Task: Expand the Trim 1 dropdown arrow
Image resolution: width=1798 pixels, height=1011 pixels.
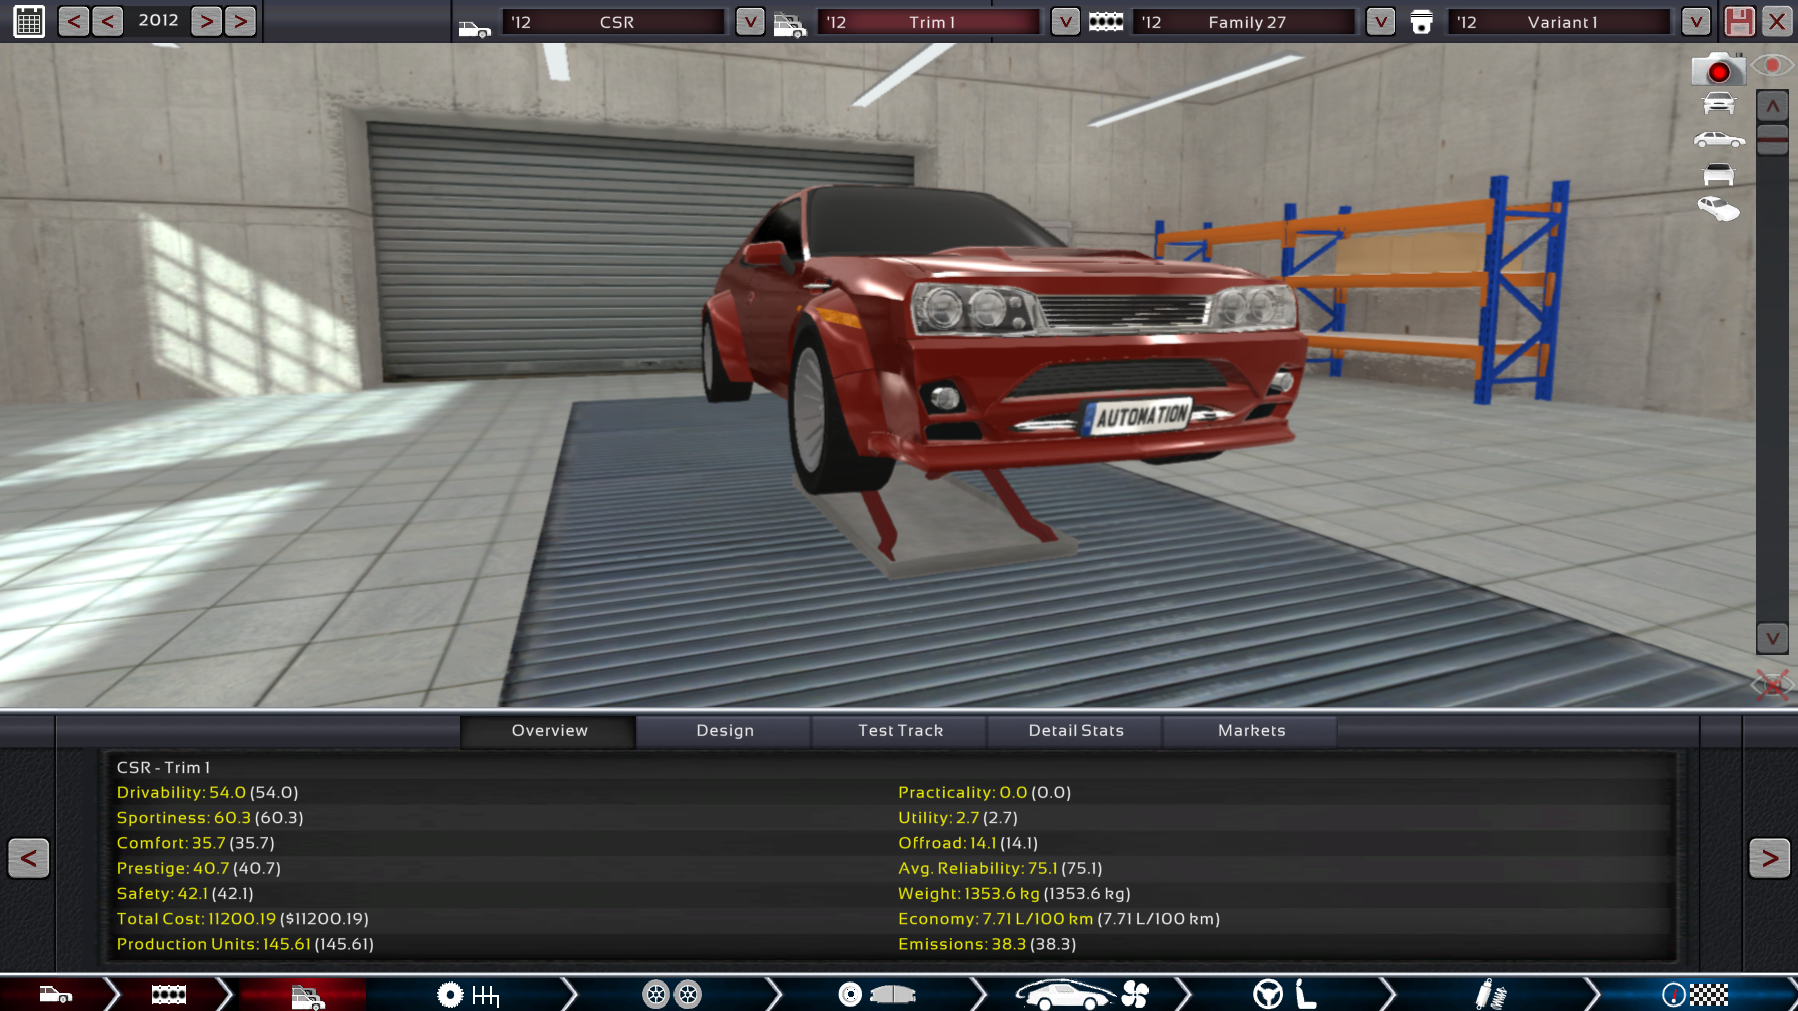Action: [x=1066, y=21]
